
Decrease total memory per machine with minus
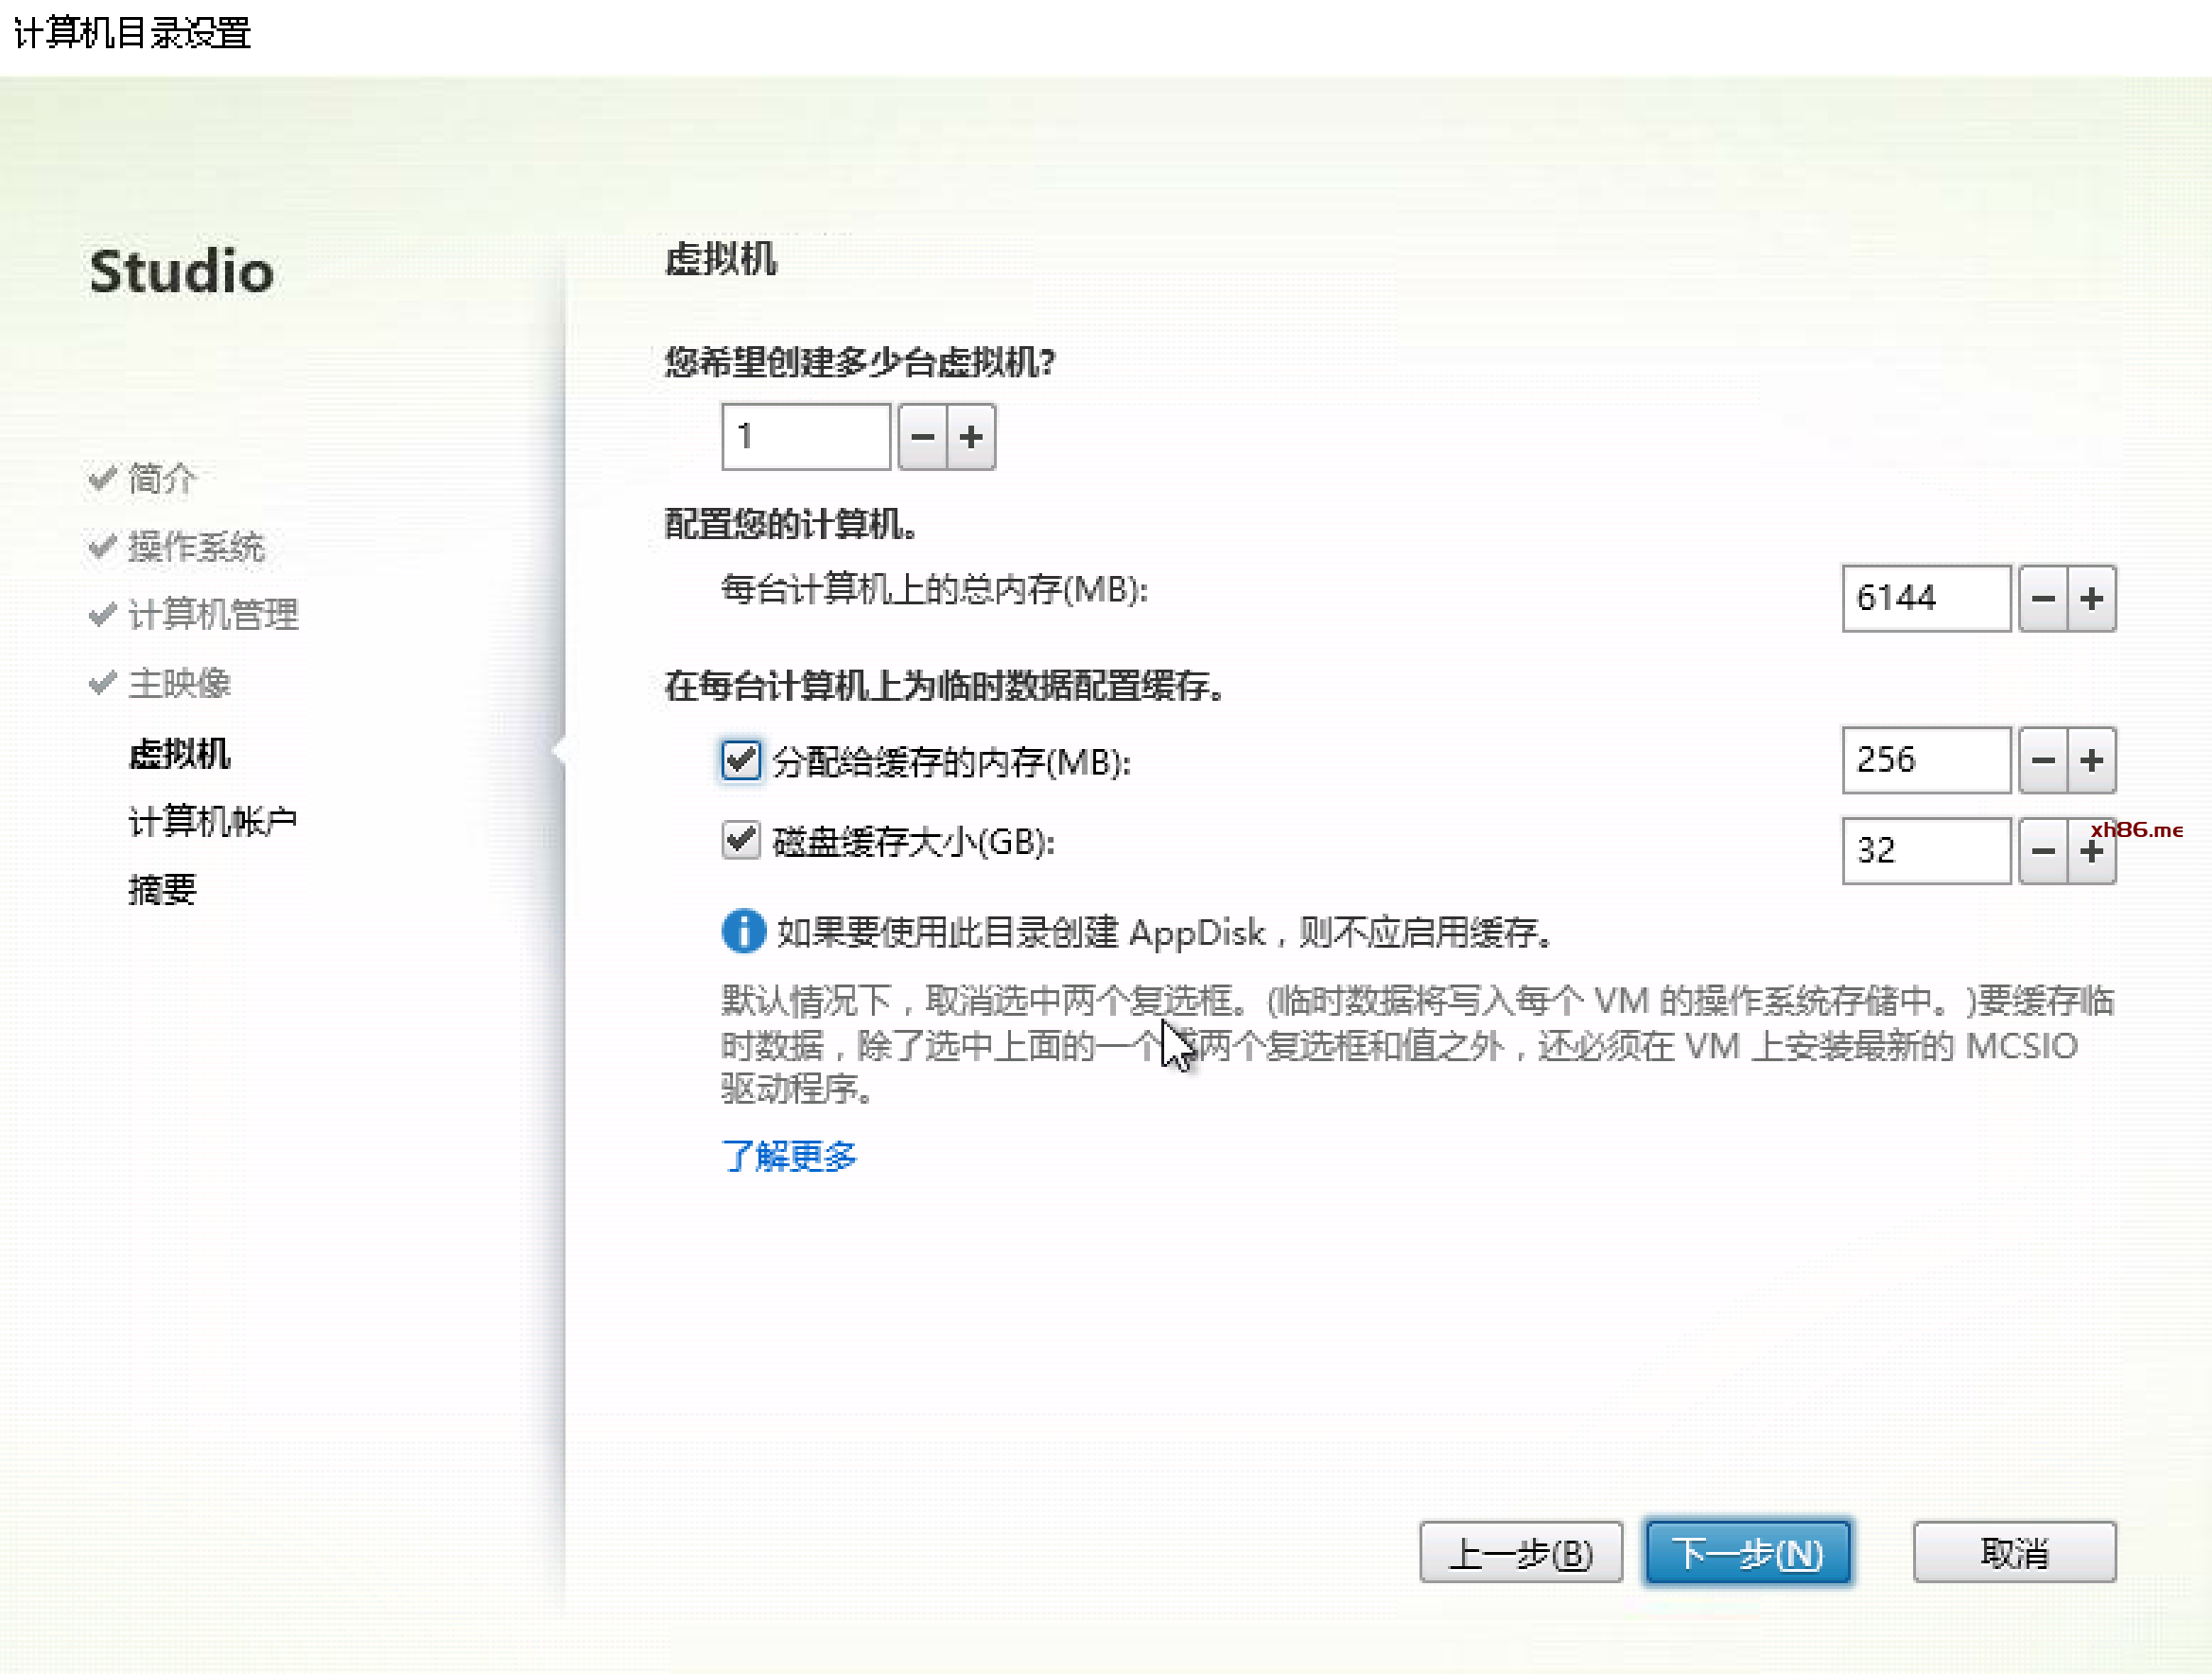coord(2043,598)
